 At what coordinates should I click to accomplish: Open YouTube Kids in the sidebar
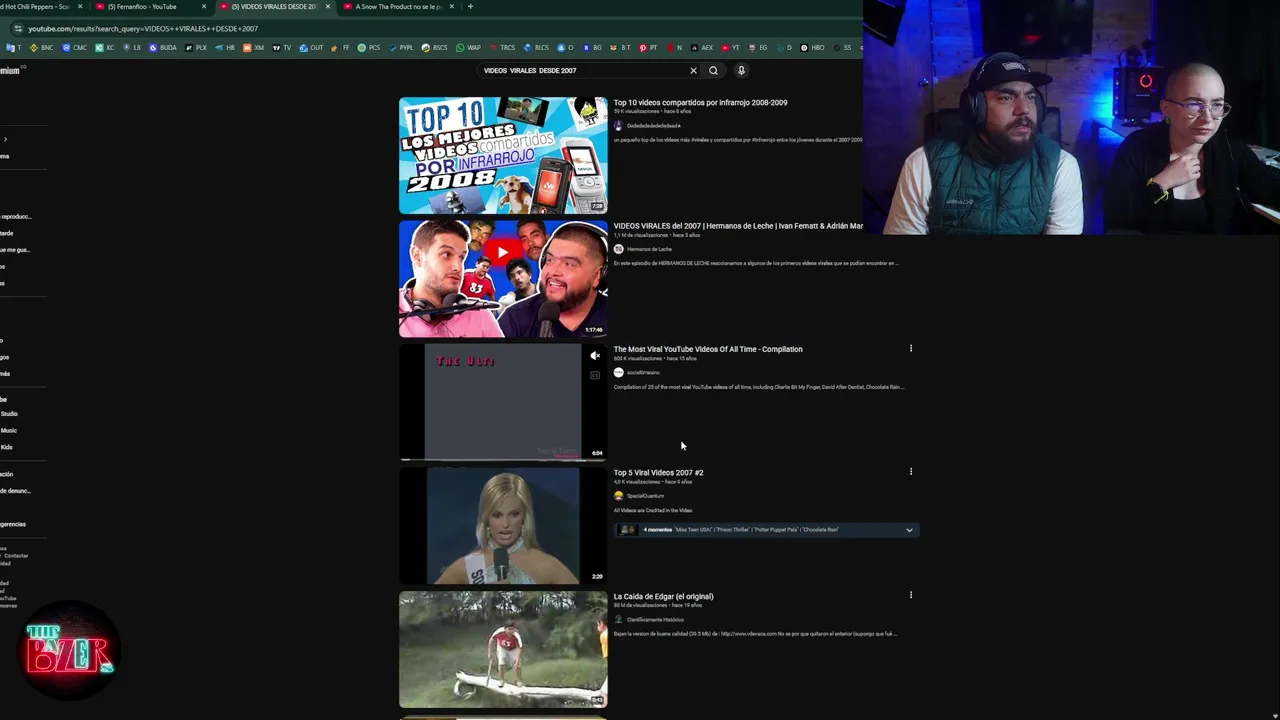[7, 447]
